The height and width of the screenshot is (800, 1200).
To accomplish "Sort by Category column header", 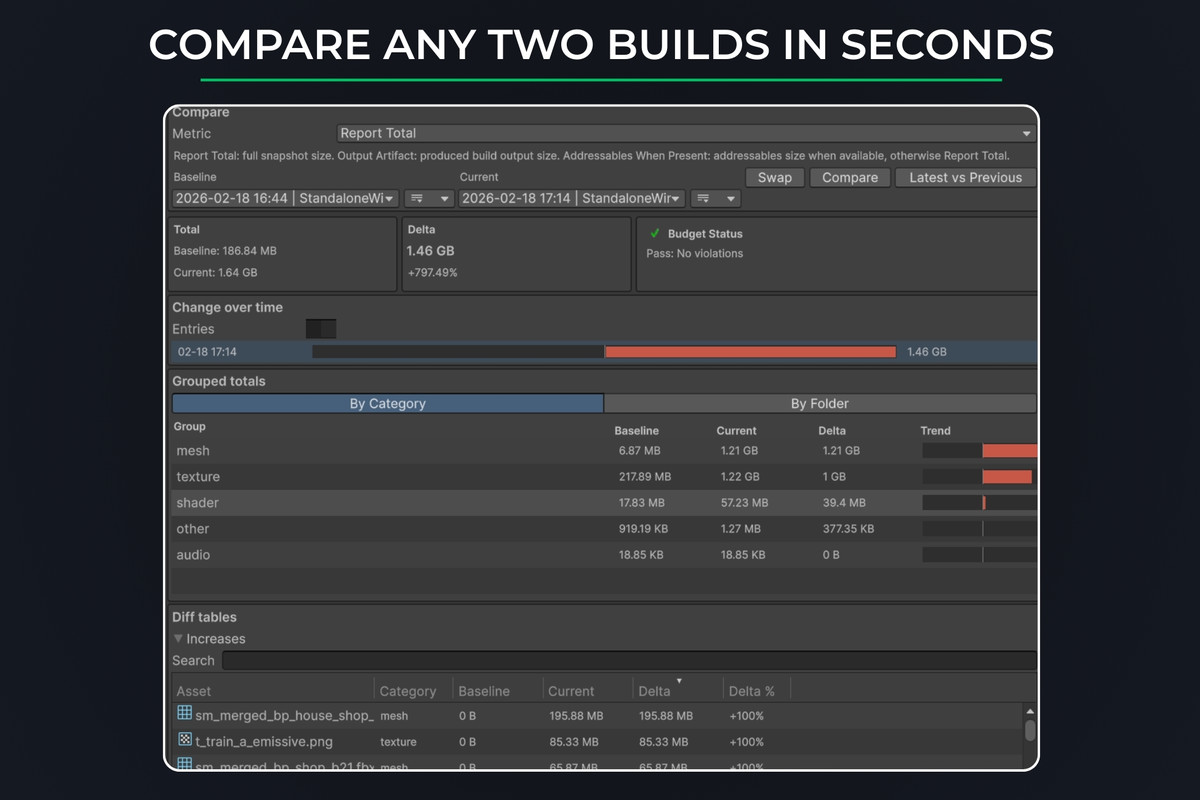I will point(408,691).
